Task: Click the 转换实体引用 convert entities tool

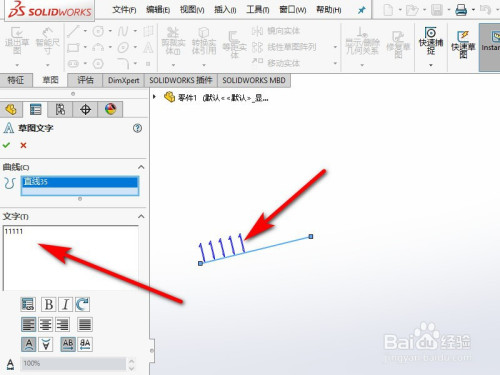Action: [204, 41]
